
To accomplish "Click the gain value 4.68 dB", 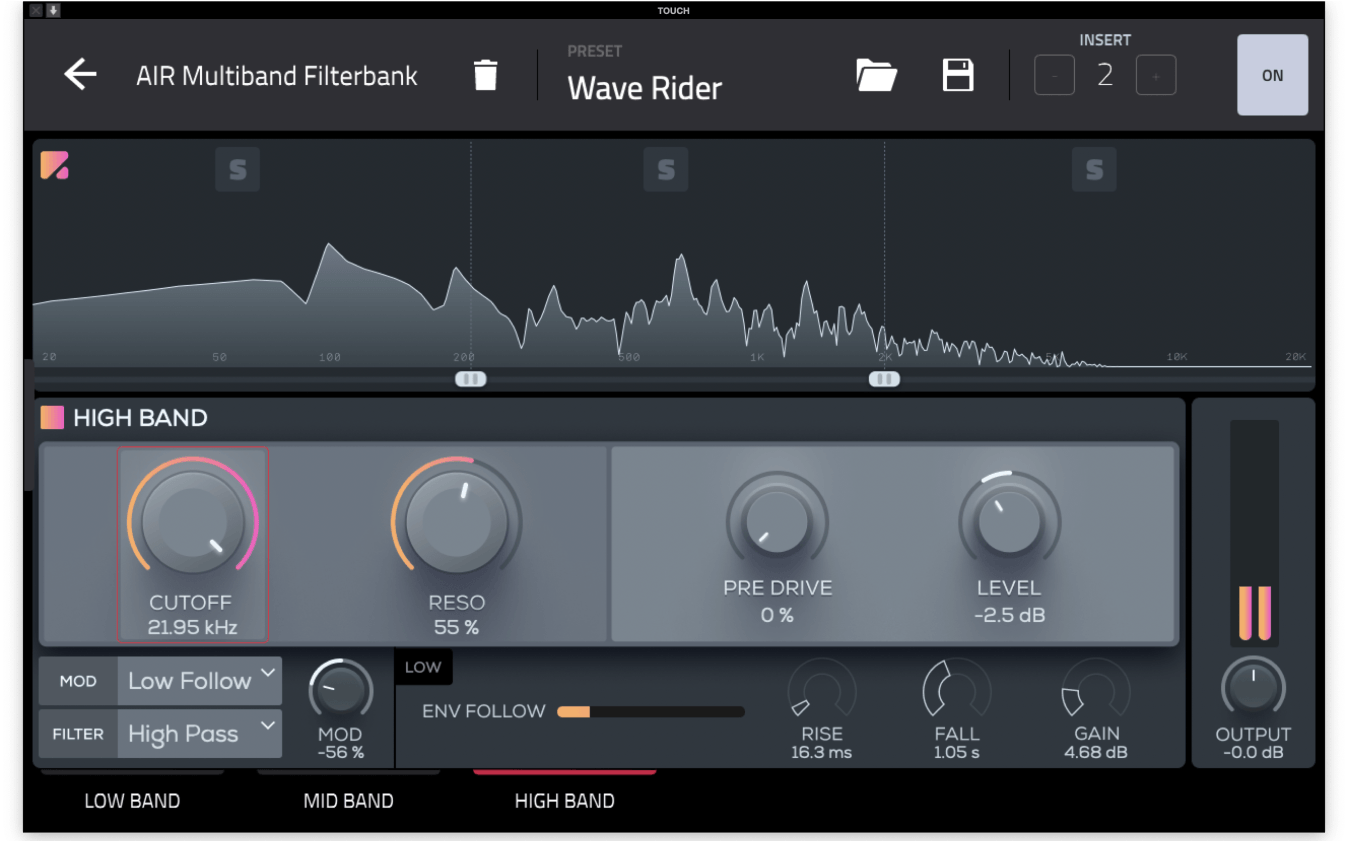I will 1096,752.
